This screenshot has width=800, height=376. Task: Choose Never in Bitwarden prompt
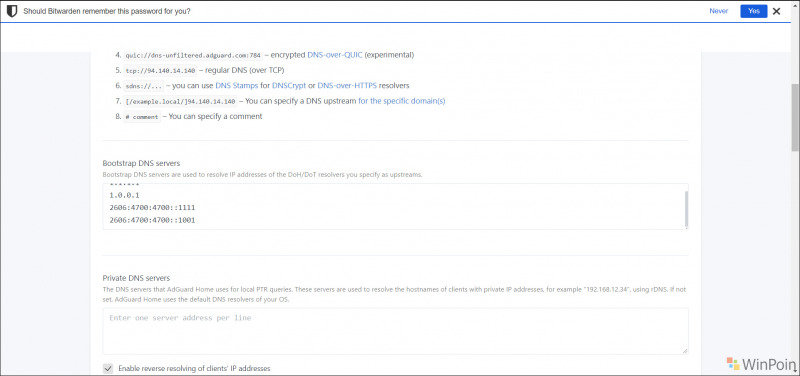coord(718,11)
